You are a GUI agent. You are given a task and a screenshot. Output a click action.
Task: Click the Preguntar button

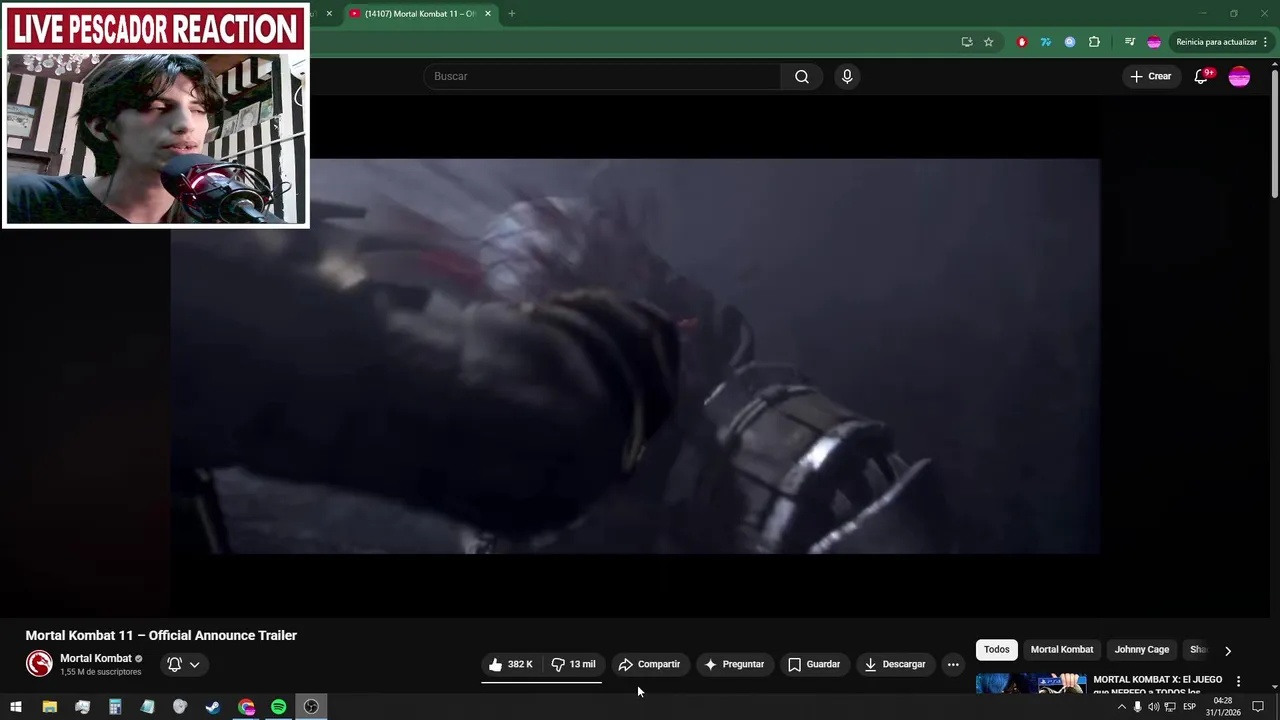734,664
